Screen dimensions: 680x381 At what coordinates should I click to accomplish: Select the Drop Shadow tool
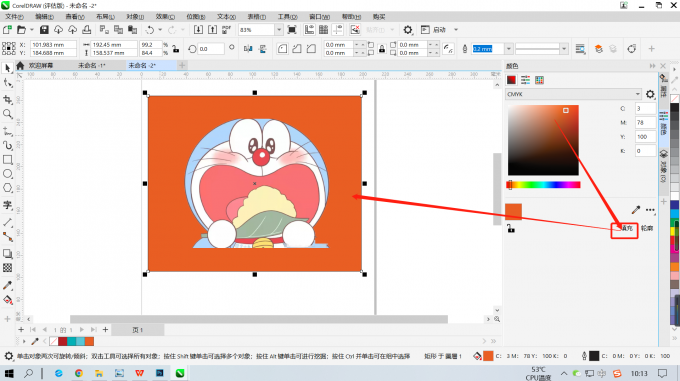point(7,254)
